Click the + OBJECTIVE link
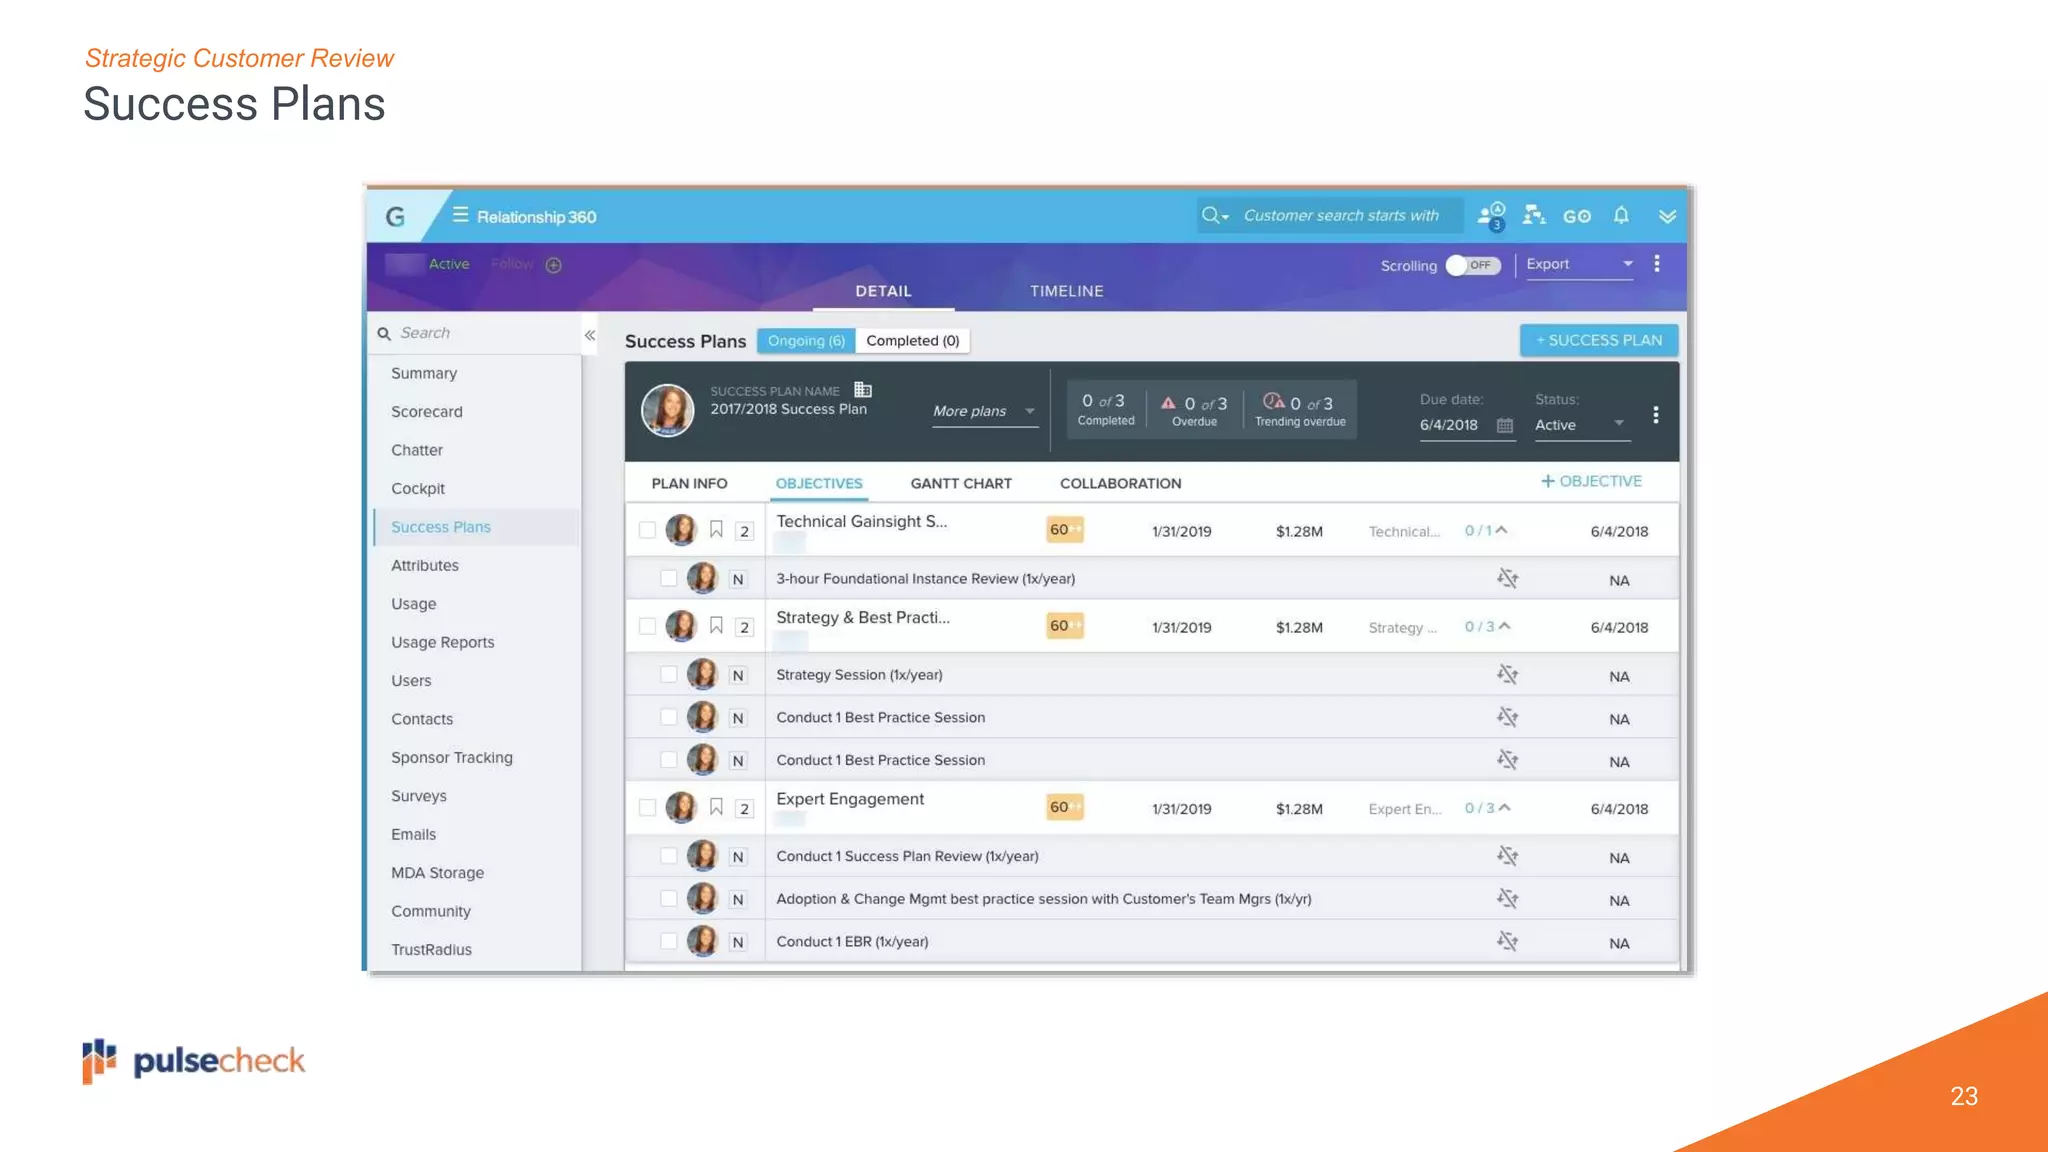The image size is (2048, 1152). 1591,481
